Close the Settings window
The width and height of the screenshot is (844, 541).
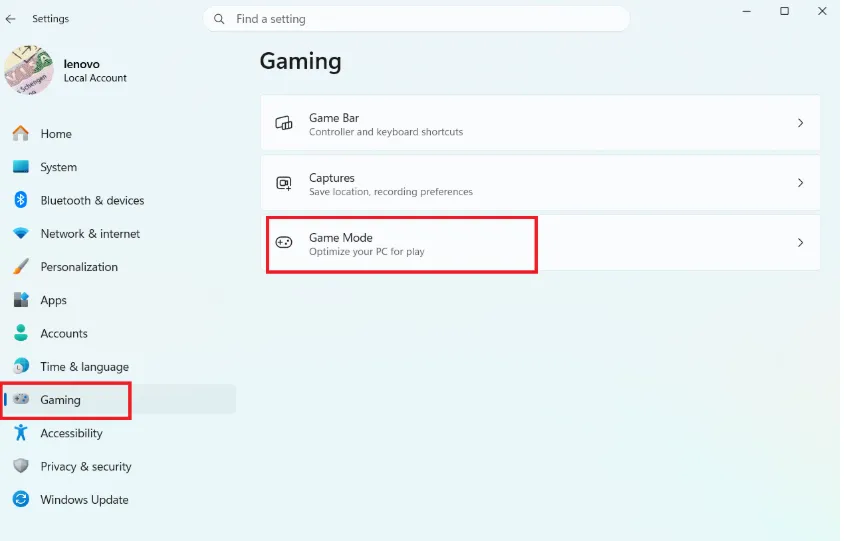tap(822, 11)
